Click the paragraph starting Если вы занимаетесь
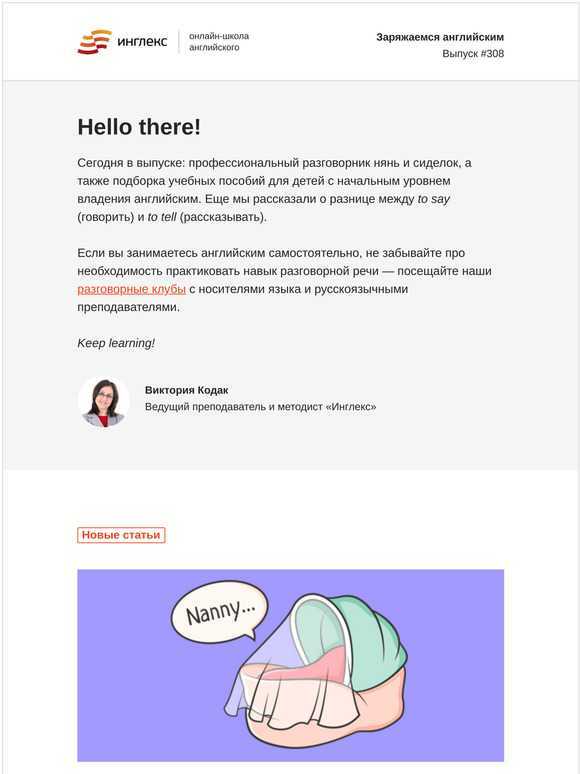 [x=284, y=280]
